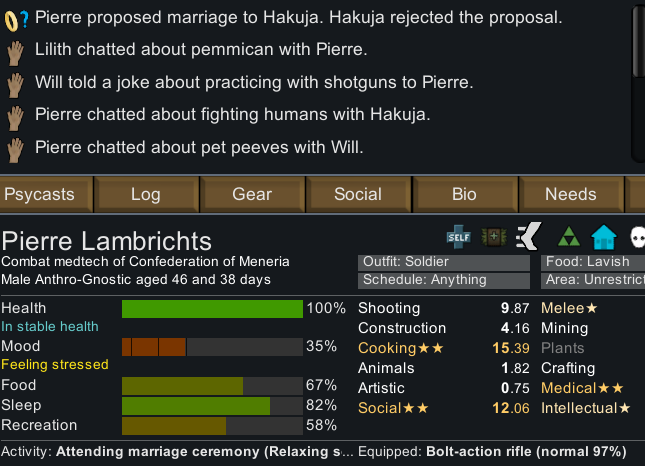645x466 pixels.
Task: Open the Social tab
Action: pos(358,194)
